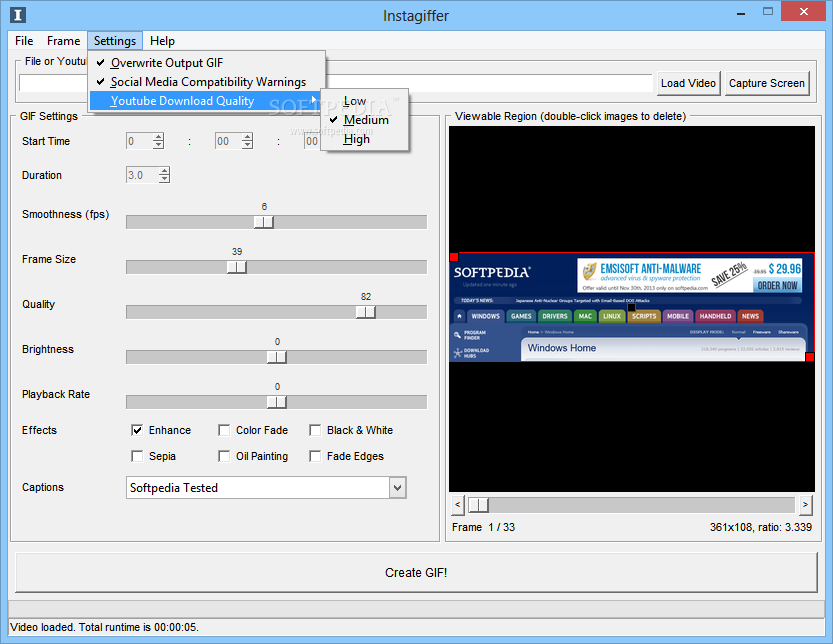Click the 361x108, ratio: 3.339 text
833x644 pixels.
761,527
